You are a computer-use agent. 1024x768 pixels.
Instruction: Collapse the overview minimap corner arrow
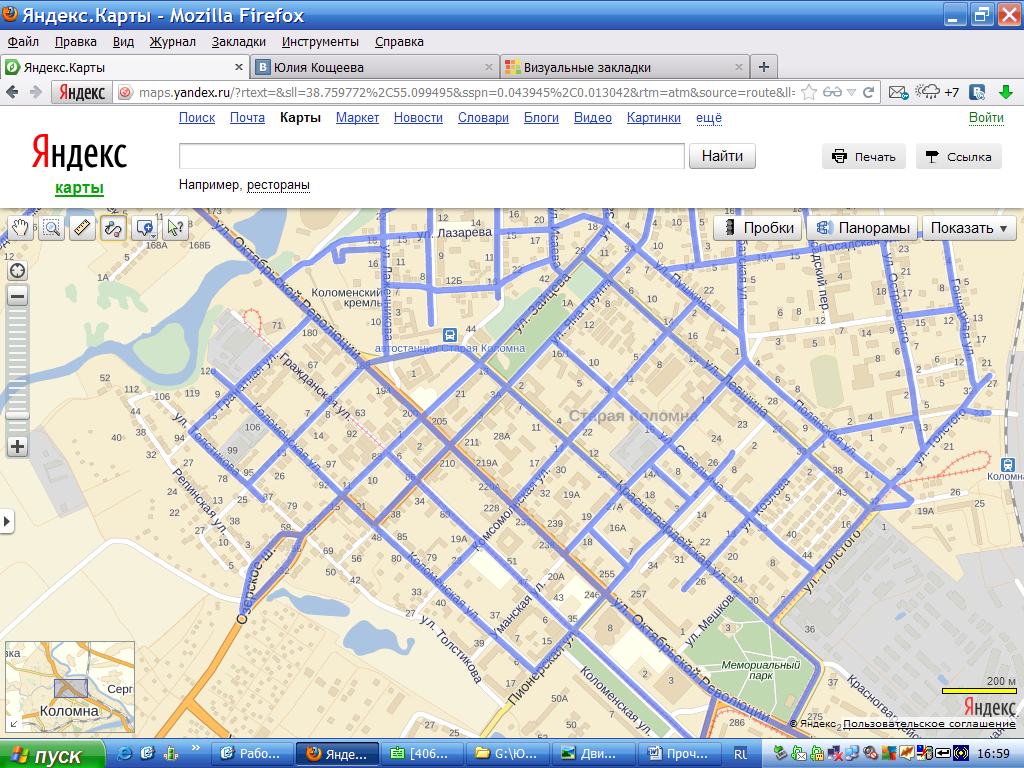(x=13, y=724)
